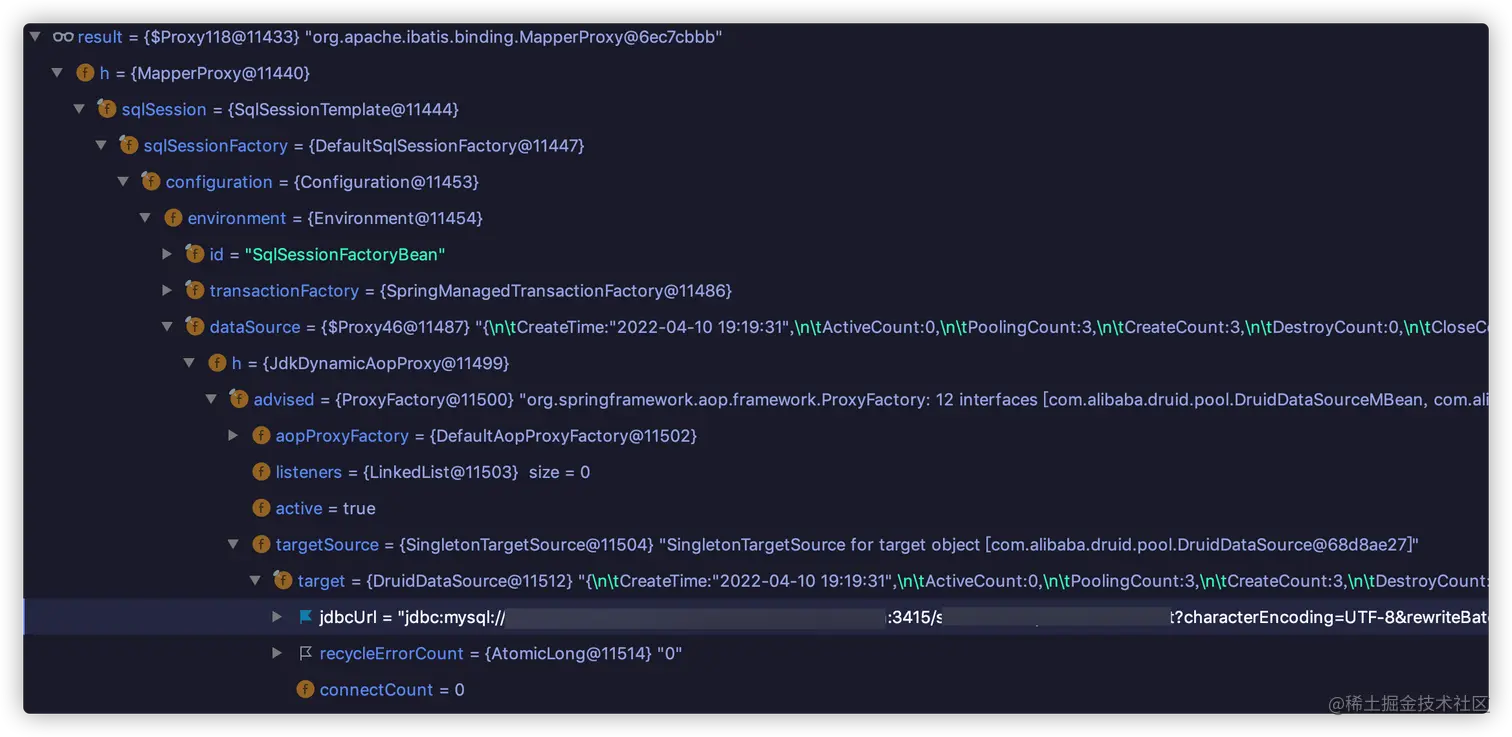This screenshot has height=737, width=1512.
Task: Collapse the configuration node arrow
Action: click(123, 182)
